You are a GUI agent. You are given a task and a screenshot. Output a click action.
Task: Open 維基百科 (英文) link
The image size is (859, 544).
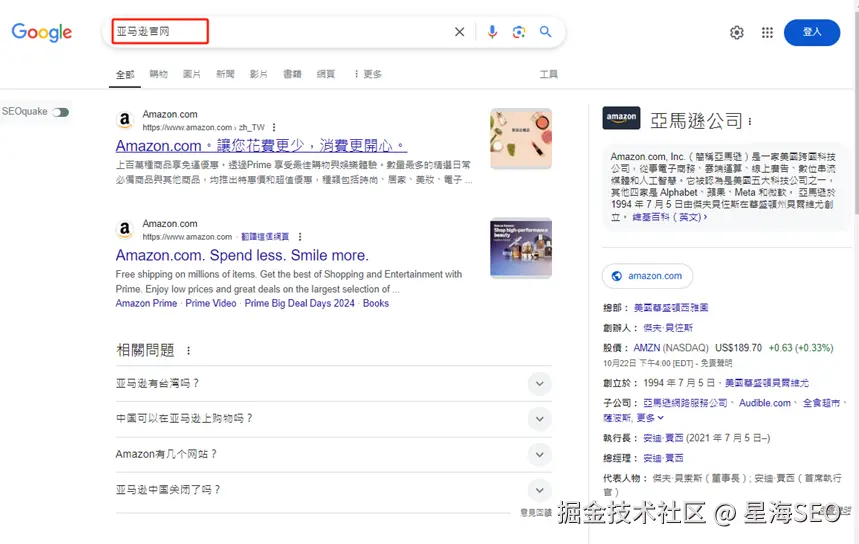(x=669, y=217)
